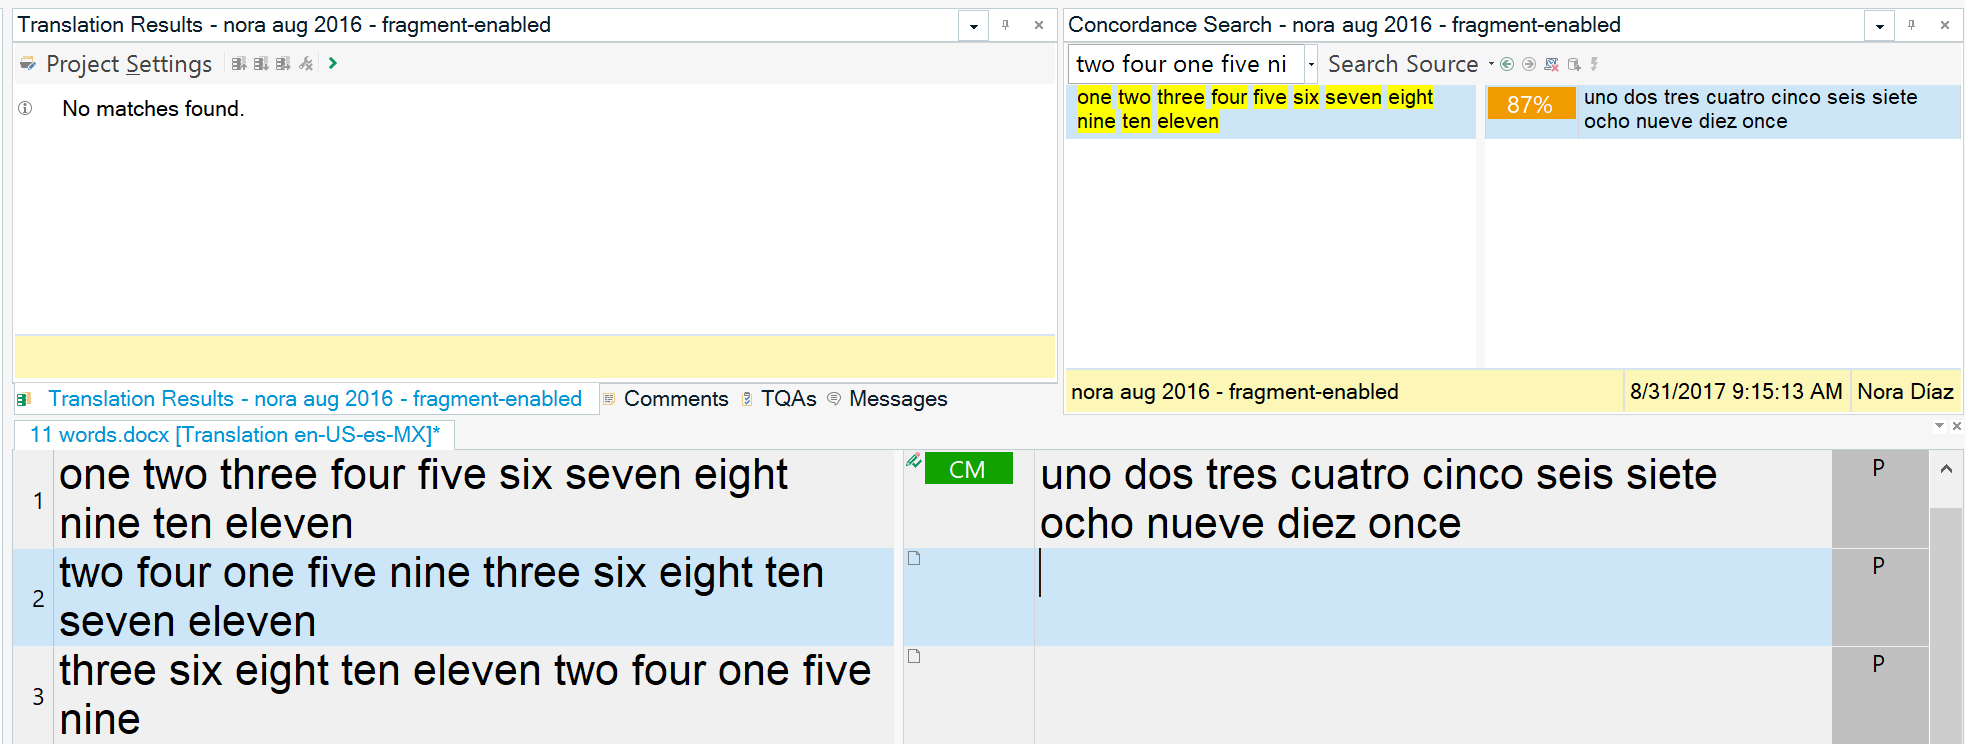The width and height of the screenshot is (1965, 744).
Task: Click into the empty target cell of segment 3
Action: [1430, 694]
